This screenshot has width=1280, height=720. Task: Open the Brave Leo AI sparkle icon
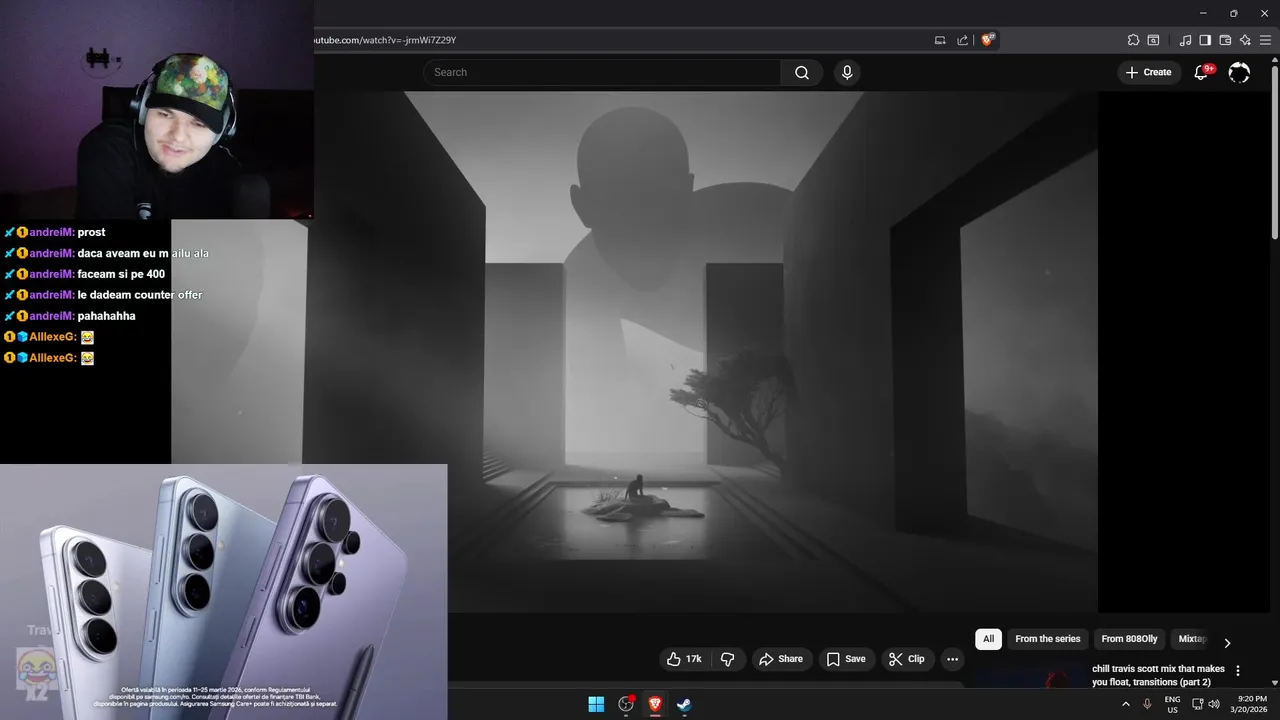point(1245,40)
